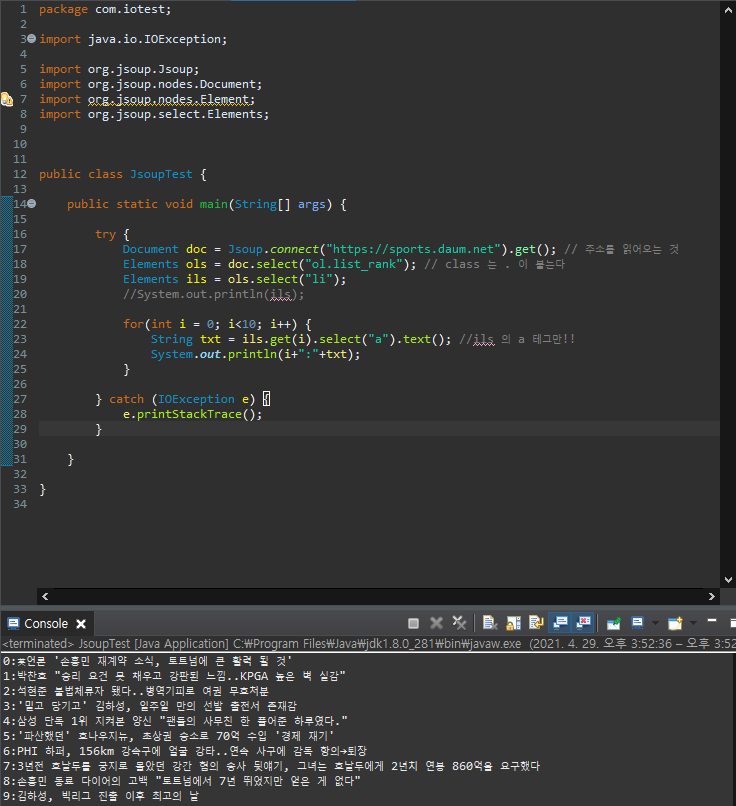Toggle Scroll Lock in the Console
The width and height of the screenshot is (736, 806).
513,624
